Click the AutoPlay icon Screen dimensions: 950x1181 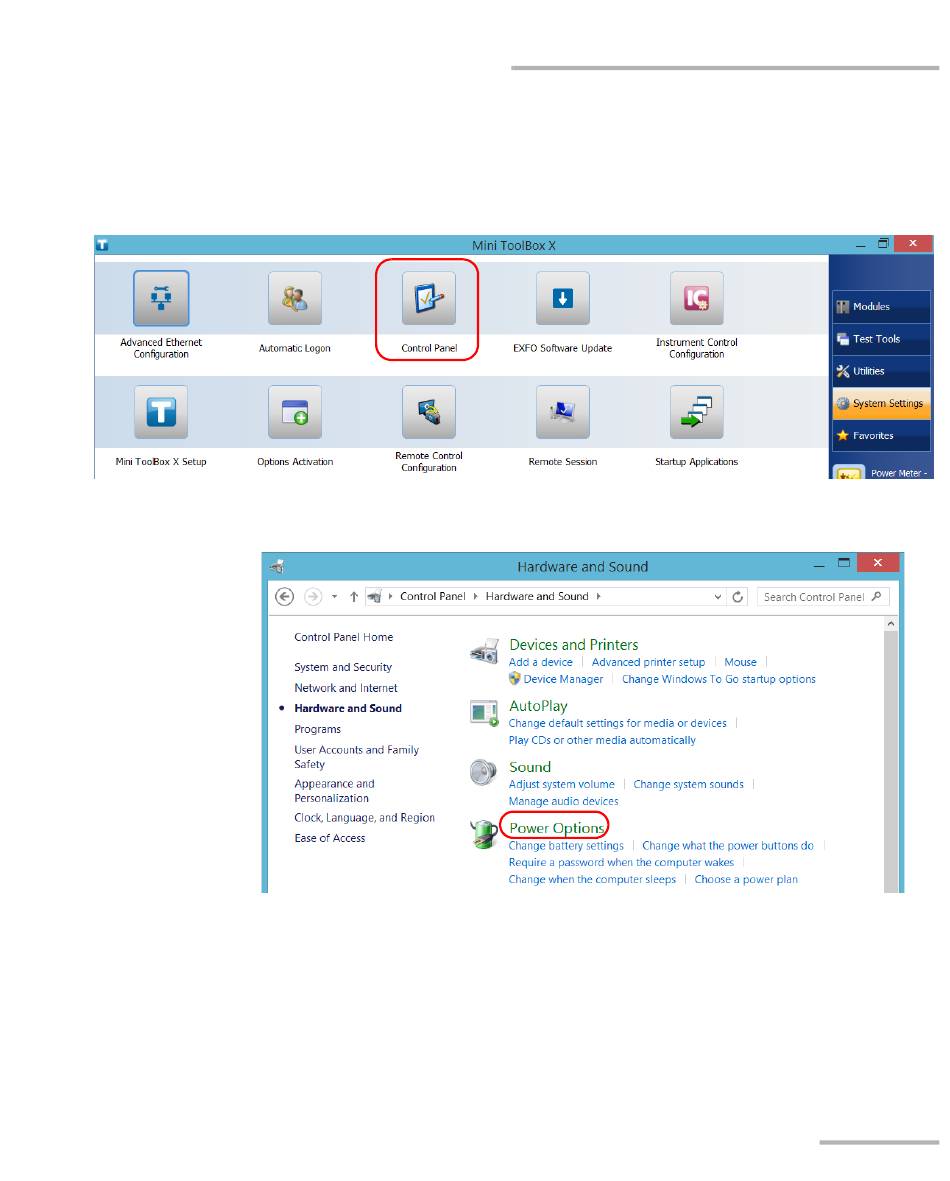coord(484,713)
